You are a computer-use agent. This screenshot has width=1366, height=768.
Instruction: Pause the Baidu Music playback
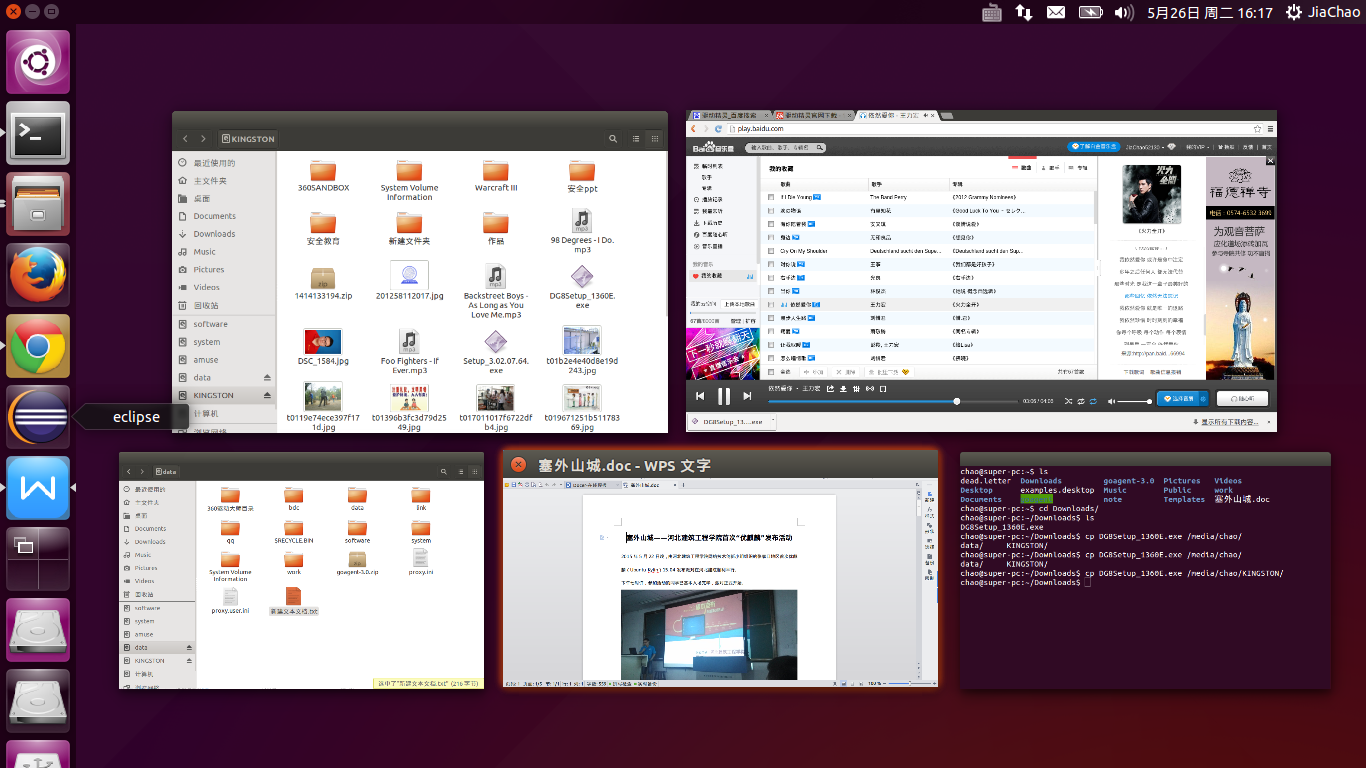[724, 396]
